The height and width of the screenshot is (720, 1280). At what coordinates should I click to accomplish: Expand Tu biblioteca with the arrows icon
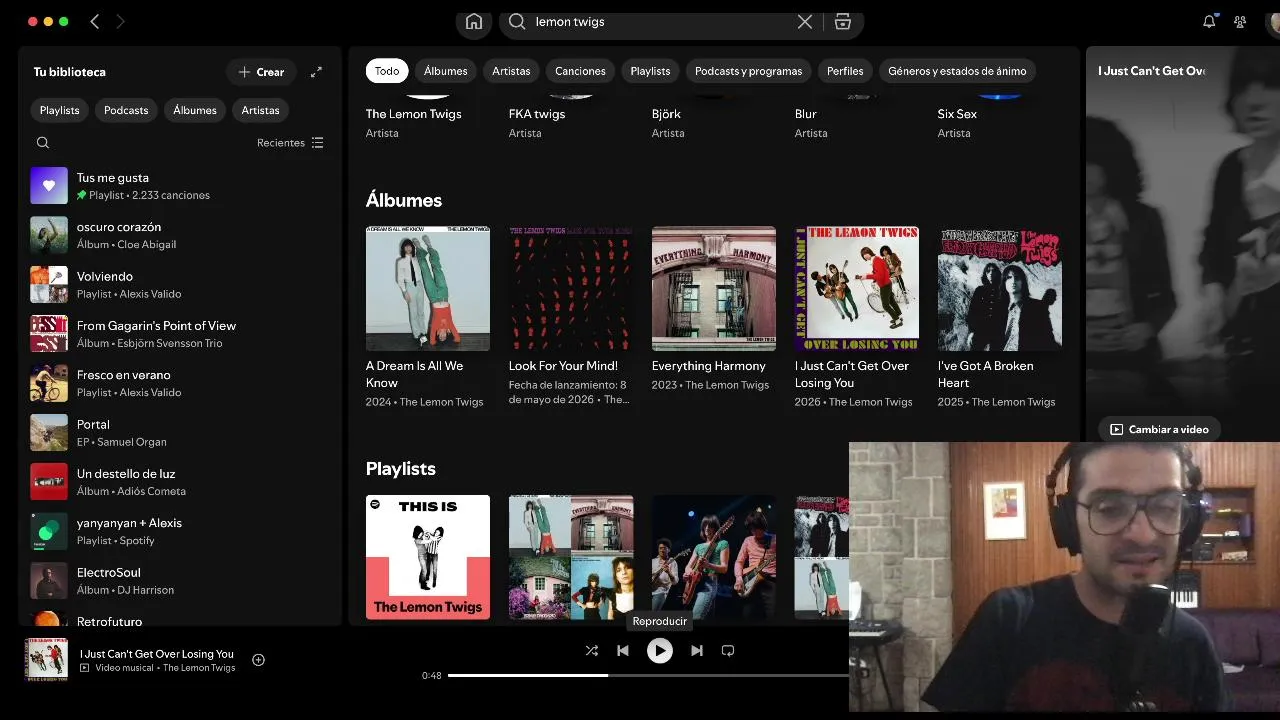tap(316, 72)
